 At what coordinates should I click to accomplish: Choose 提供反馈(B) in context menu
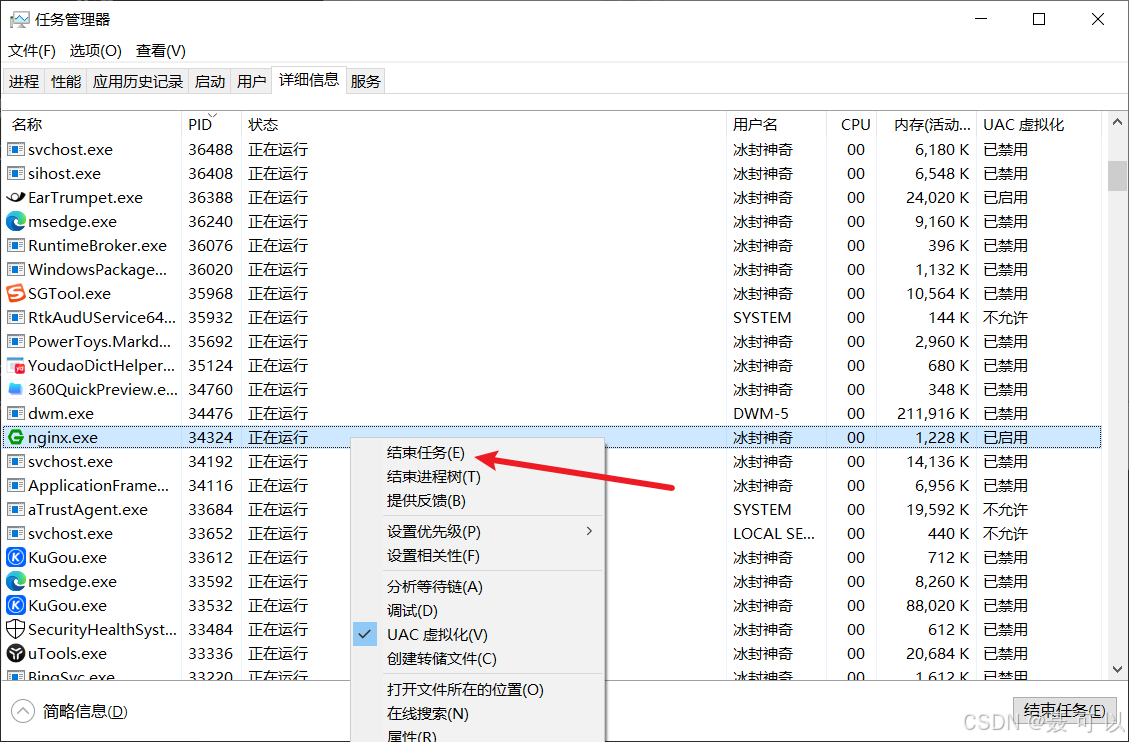click(477, 500)
